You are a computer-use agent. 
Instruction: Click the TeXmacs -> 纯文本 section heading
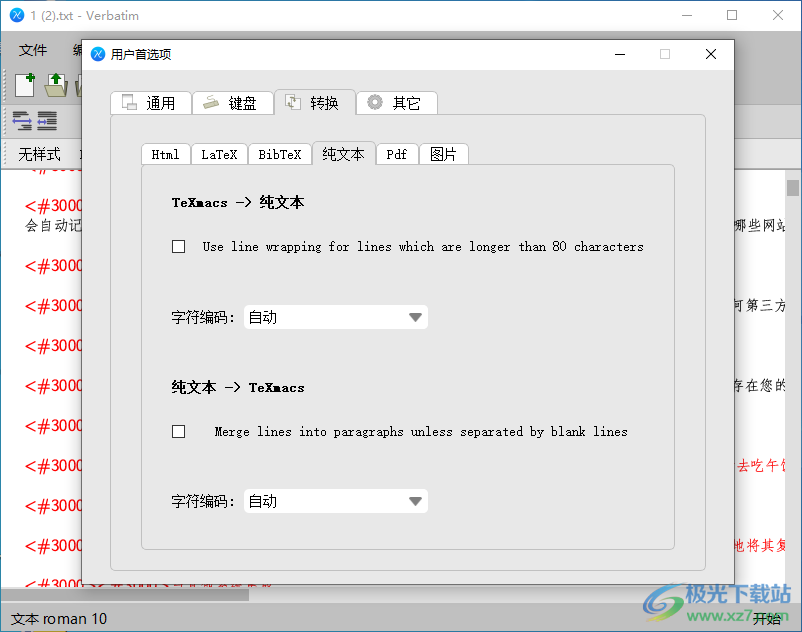tap(238, 202)
